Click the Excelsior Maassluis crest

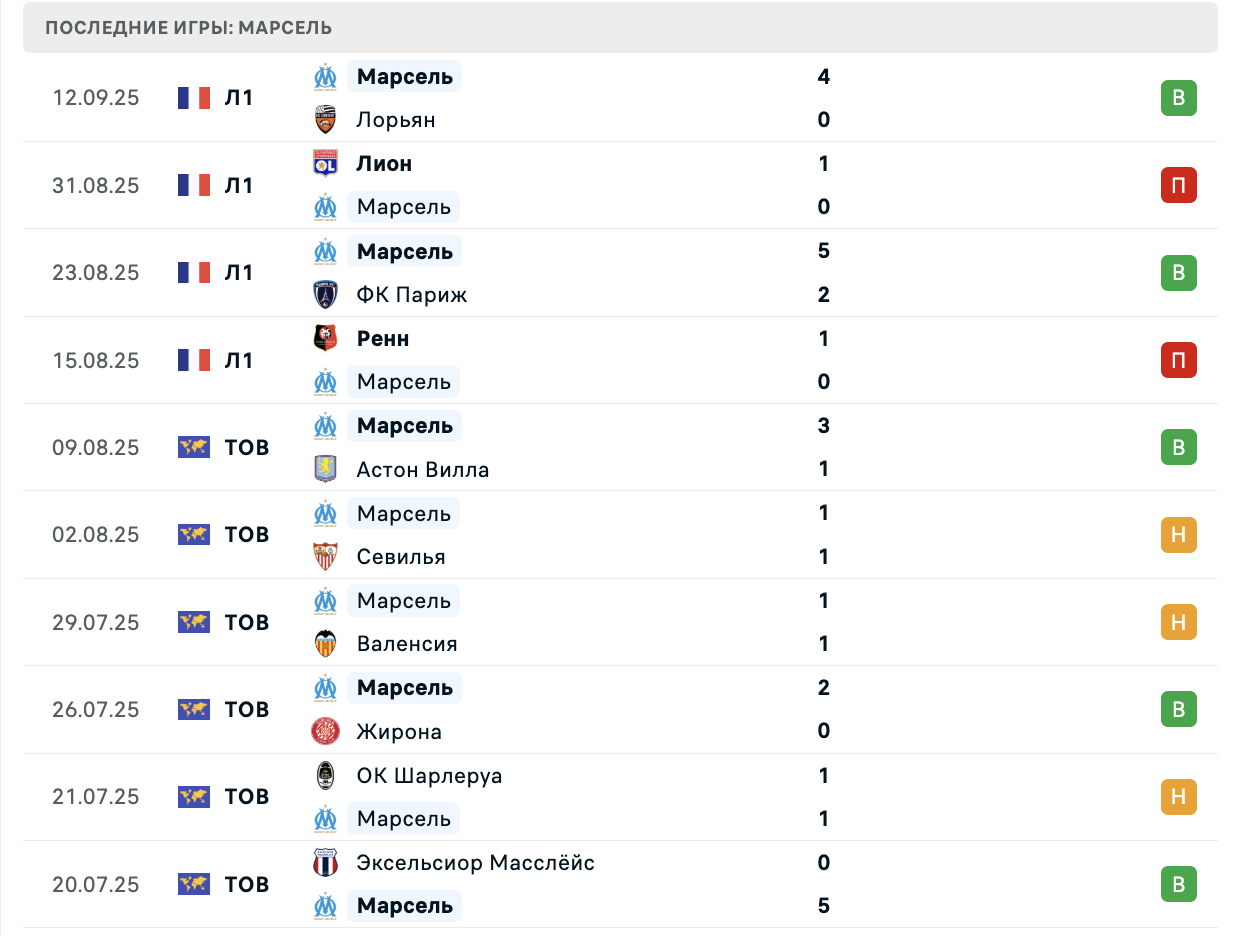point(325,862)
